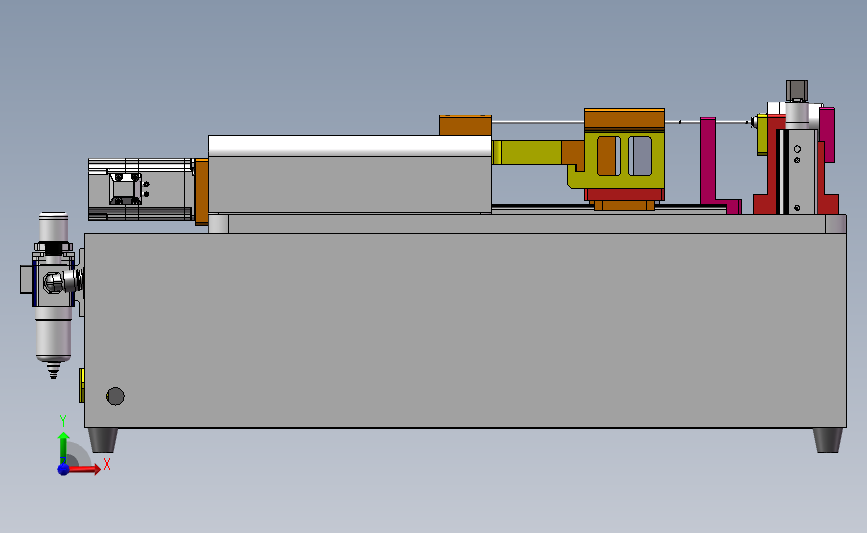Select the small yellow part on the cabinet's left edge
Viewport: 867px width, 533px height.
pos(81,385)
